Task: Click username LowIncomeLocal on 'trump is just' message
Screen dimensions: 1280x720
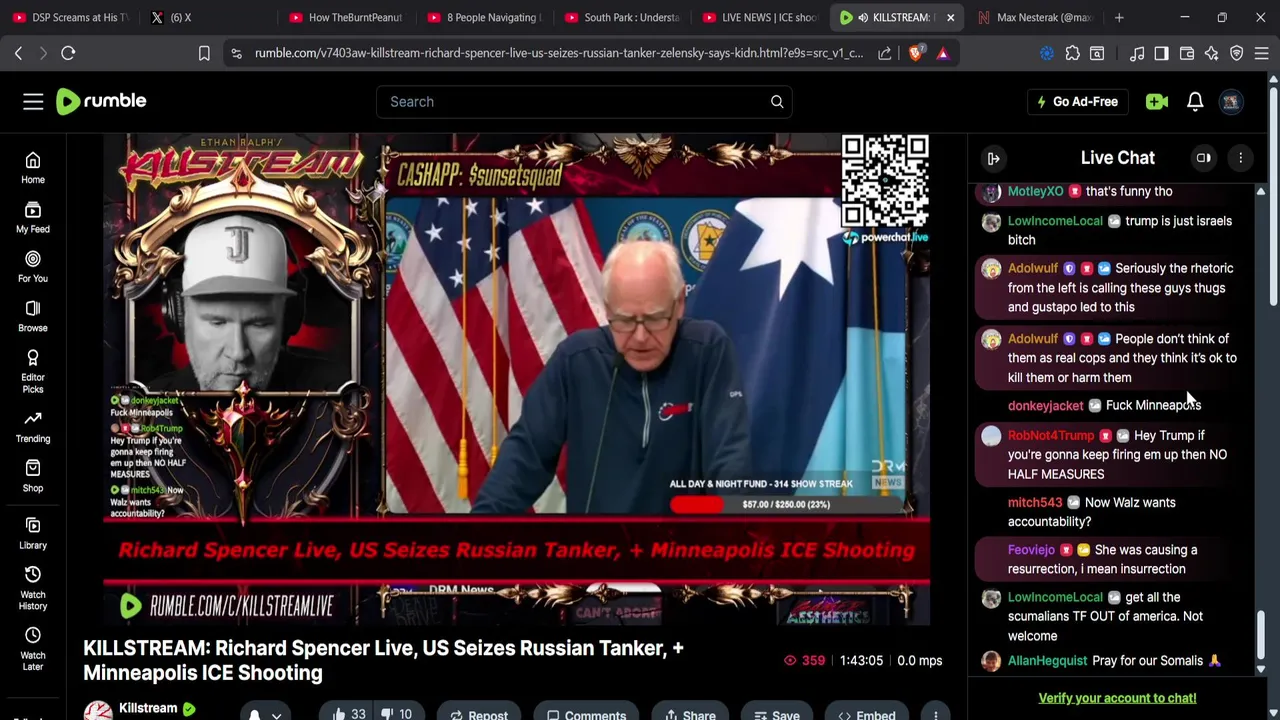Action: 1055,221
